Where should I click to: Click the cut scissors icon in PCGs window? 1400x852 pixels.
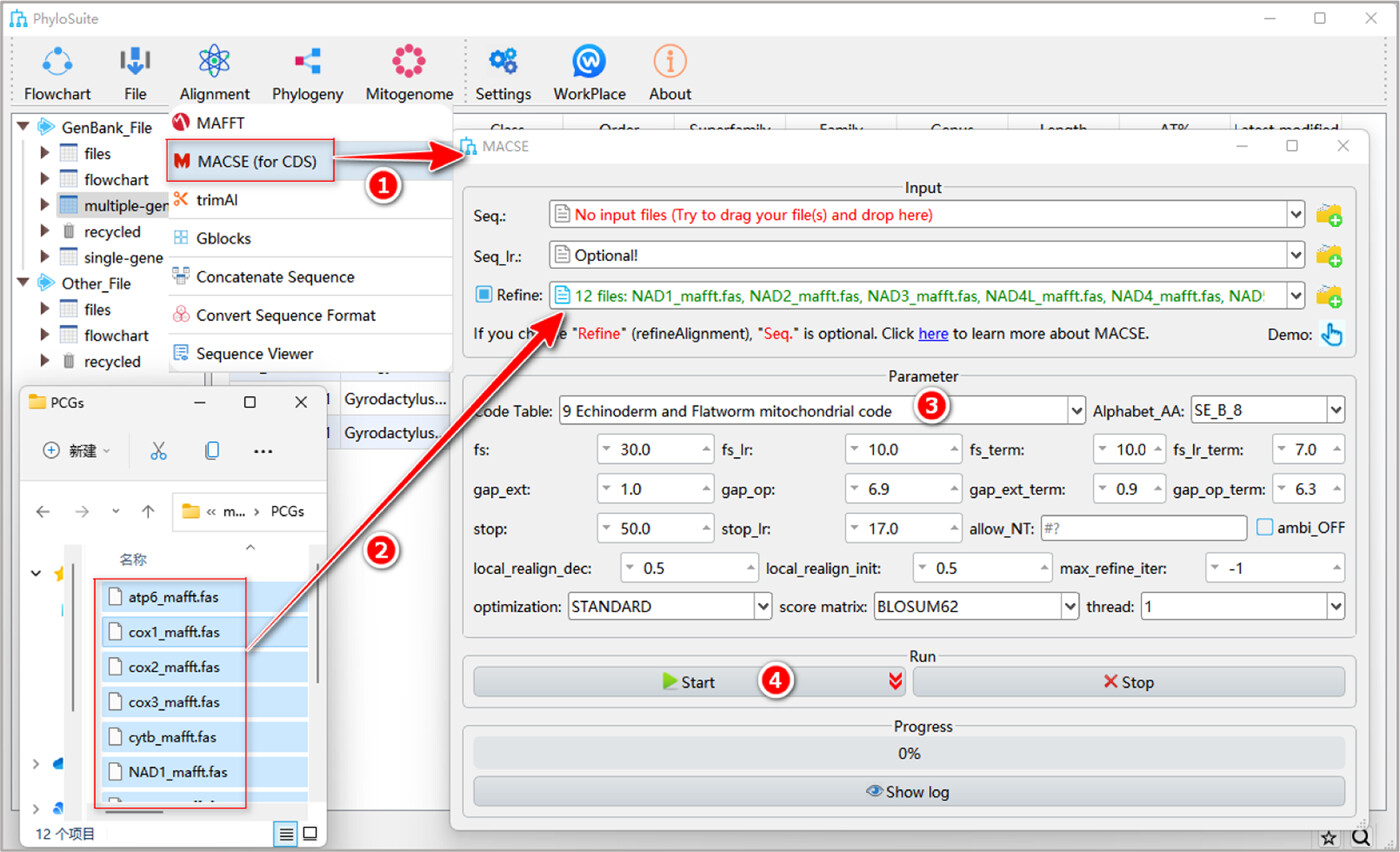point(158,451)
